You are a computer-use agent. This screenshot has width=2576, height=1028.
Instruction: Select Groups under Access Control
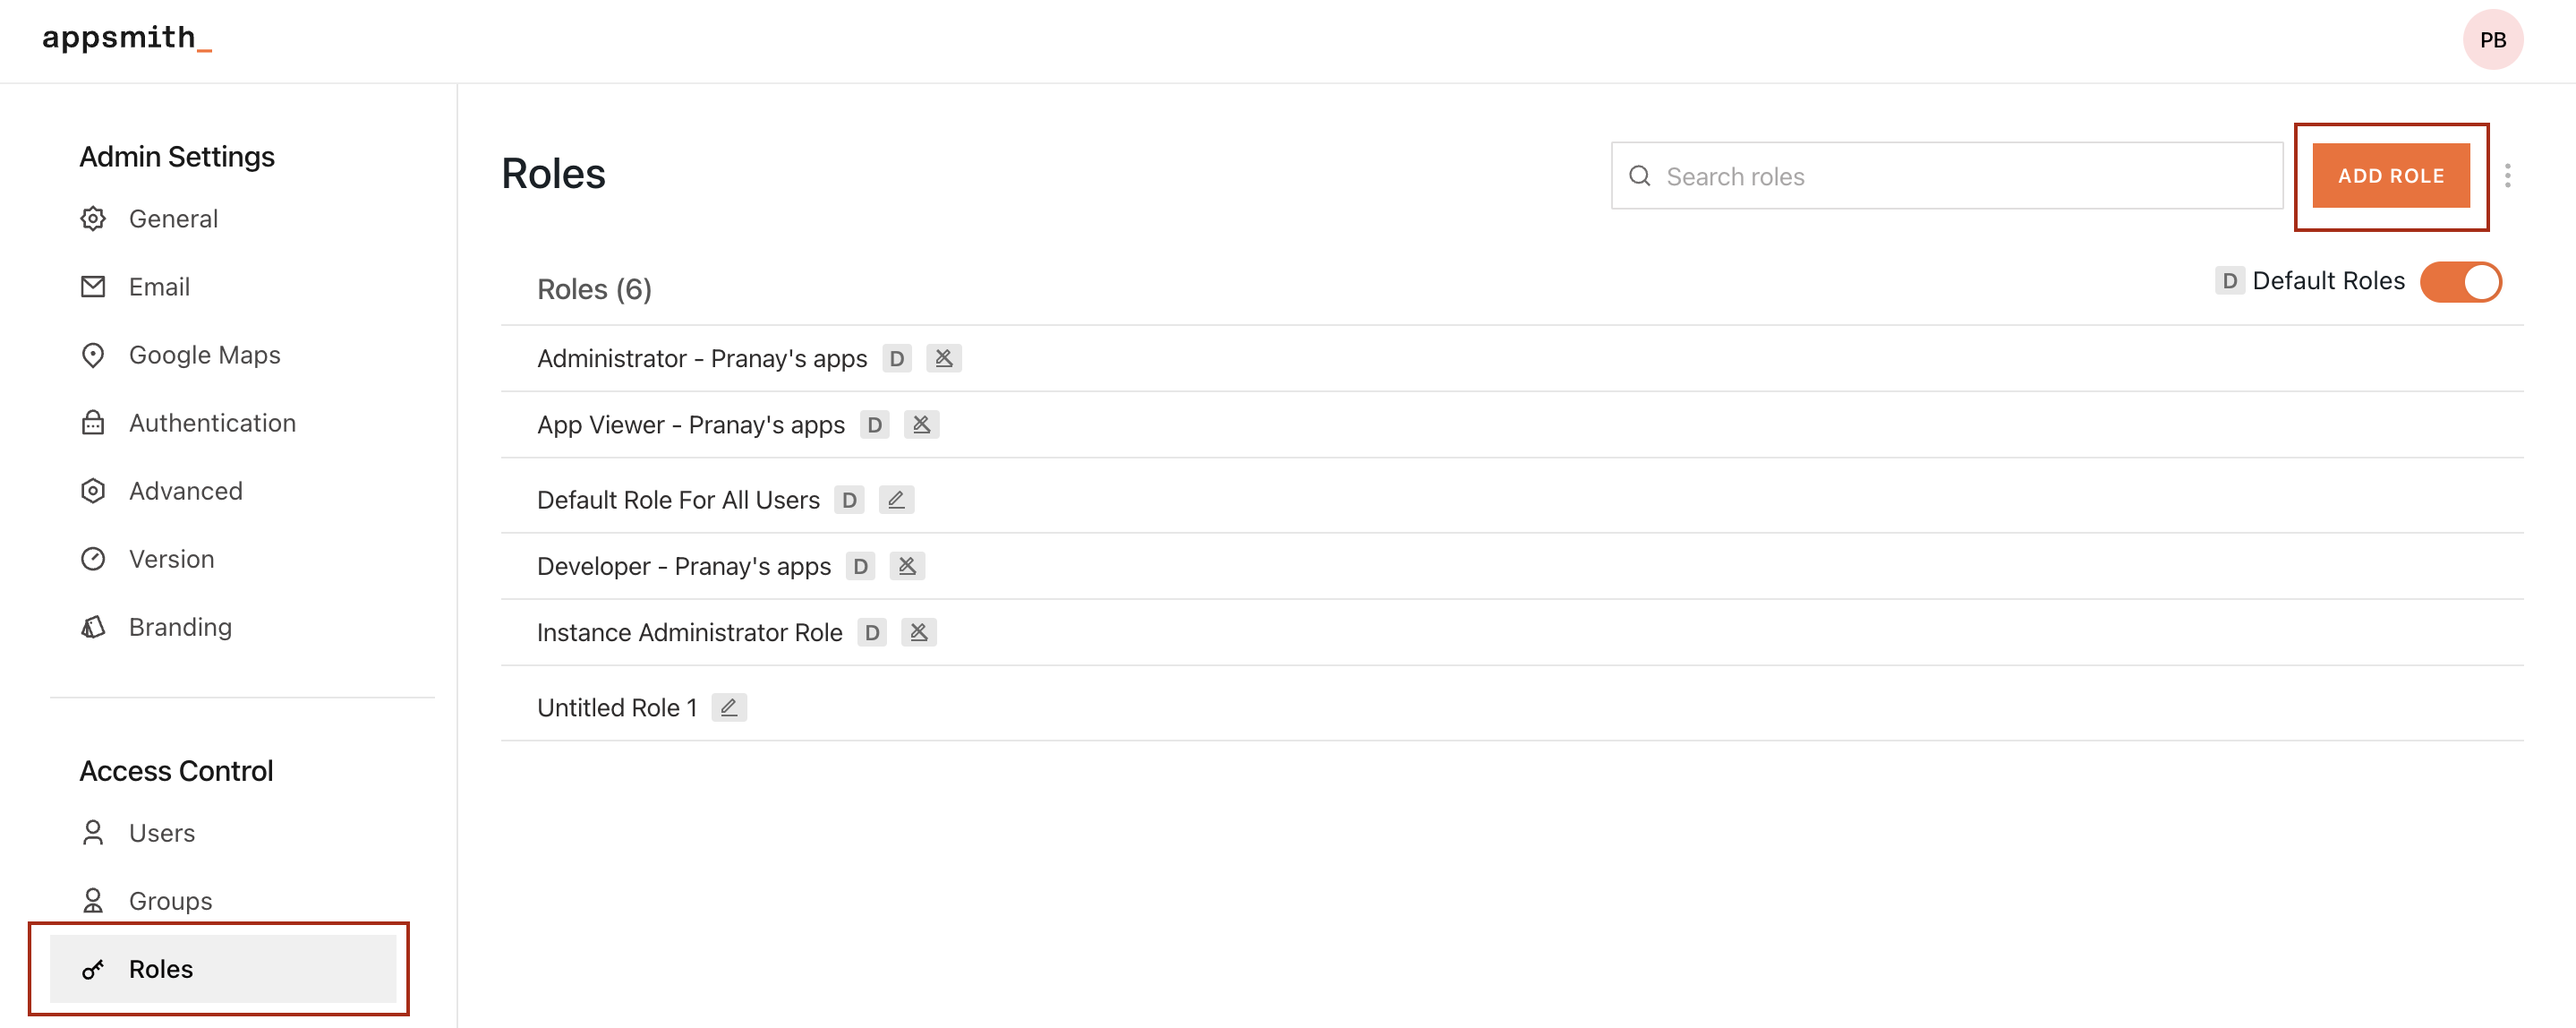(x=170, y=900)
